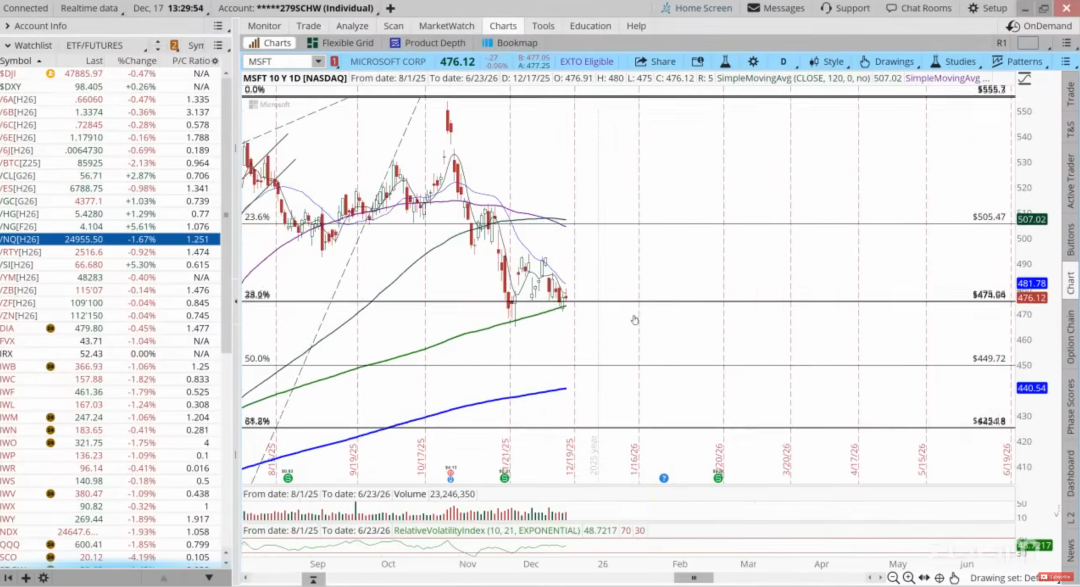This screenshot has width=1080, height=587.
Task: Collapse left sidebar arrow icon
Action: click(8, 578)
